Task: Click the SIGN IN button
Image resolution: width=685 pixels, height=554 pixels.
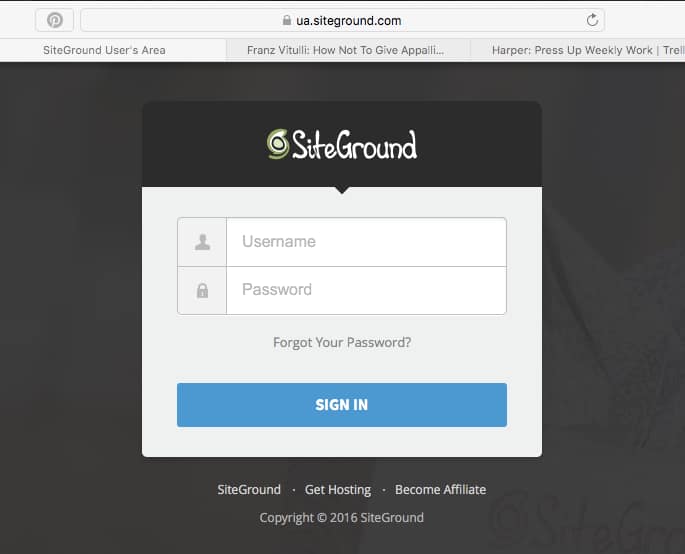Action: (342, 405)
